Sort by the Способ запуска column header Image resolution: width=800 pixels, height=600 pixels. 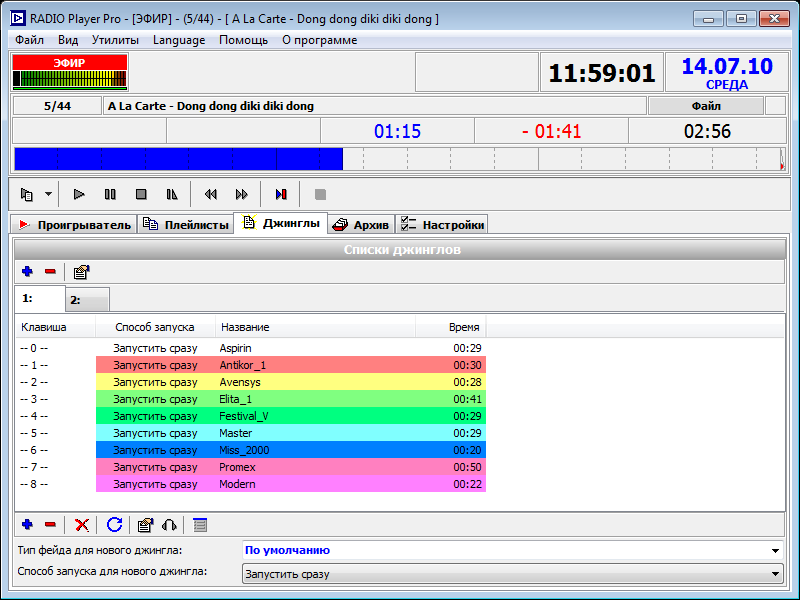tap(155, 327)
